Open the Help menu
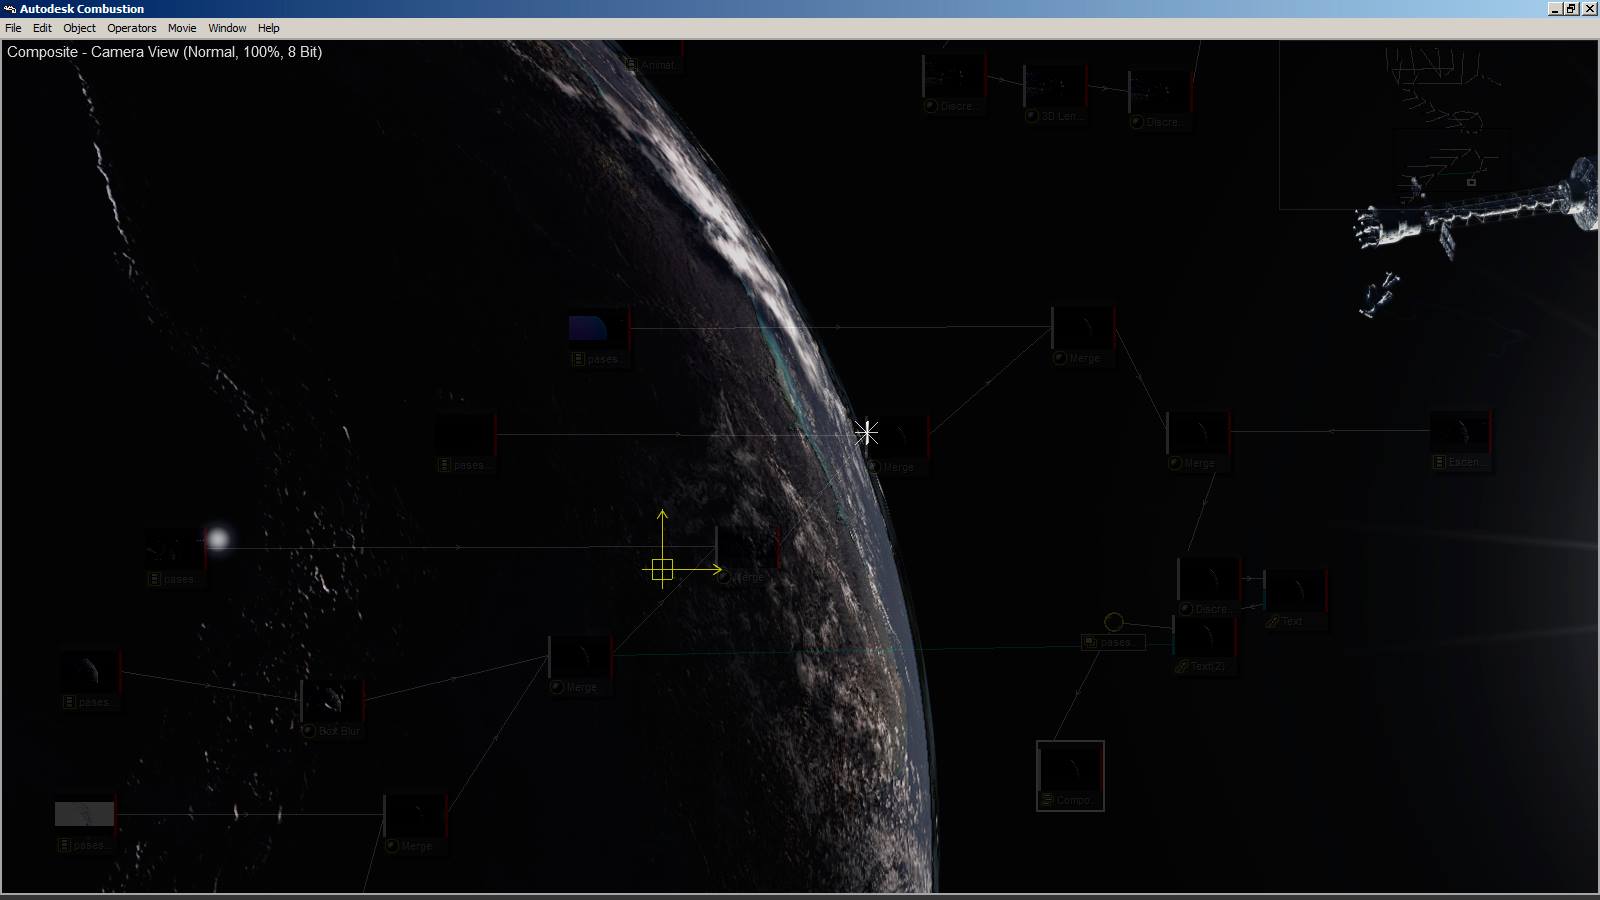The image size is (1600, 900). pyautogui.click(x=269, y=28)
